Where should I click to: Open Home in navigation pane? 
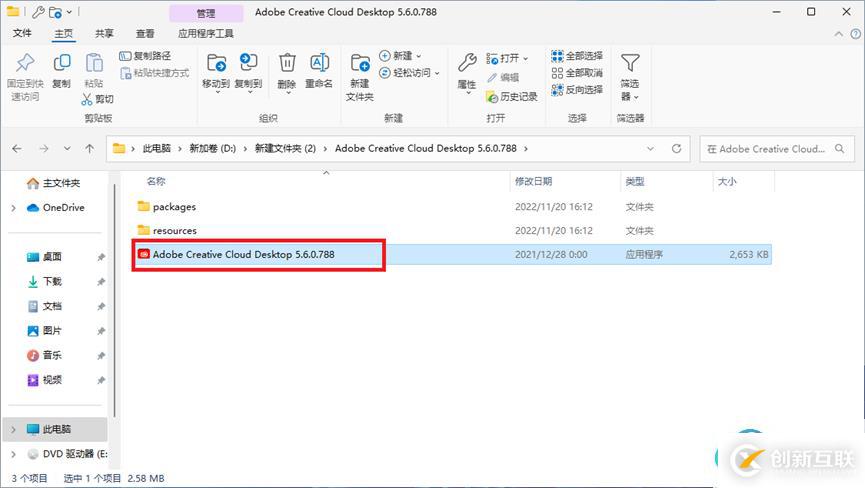click(x=54, y=183)
